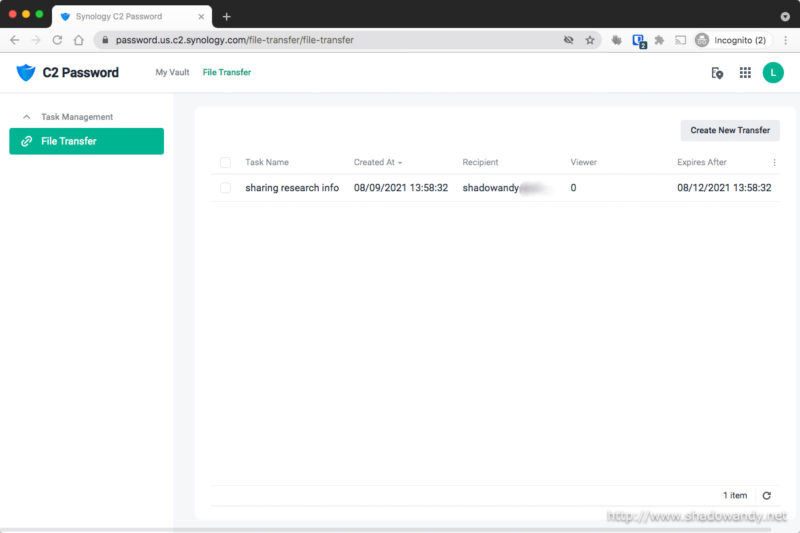The width and height of the screenshot is (800, 533).
Task: Sort by Created At column arrow
Action: pyautogui.click(x=400, y=163)
